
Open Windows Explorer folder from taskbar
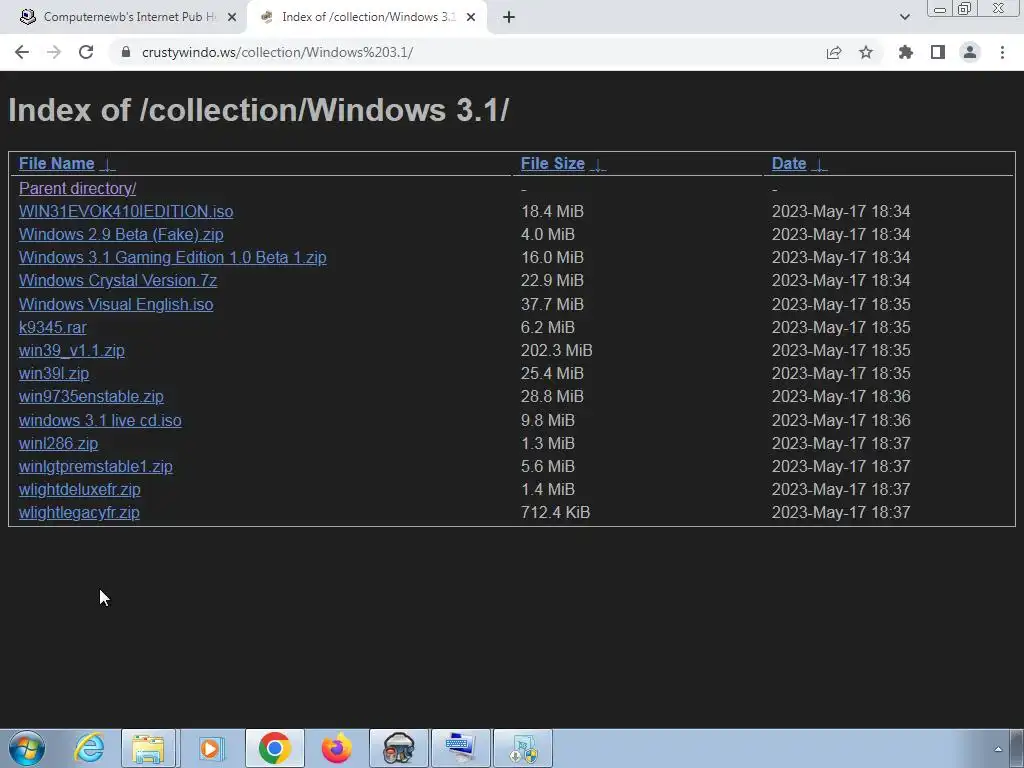[148, 748]
